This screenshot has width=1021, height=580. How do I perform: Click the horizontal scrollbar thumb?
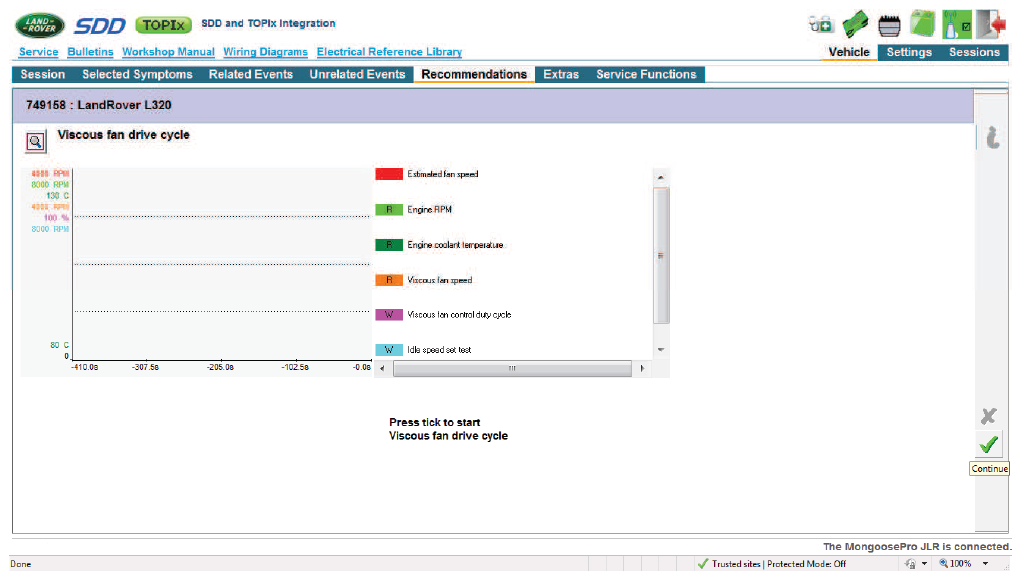pos(512,368)
